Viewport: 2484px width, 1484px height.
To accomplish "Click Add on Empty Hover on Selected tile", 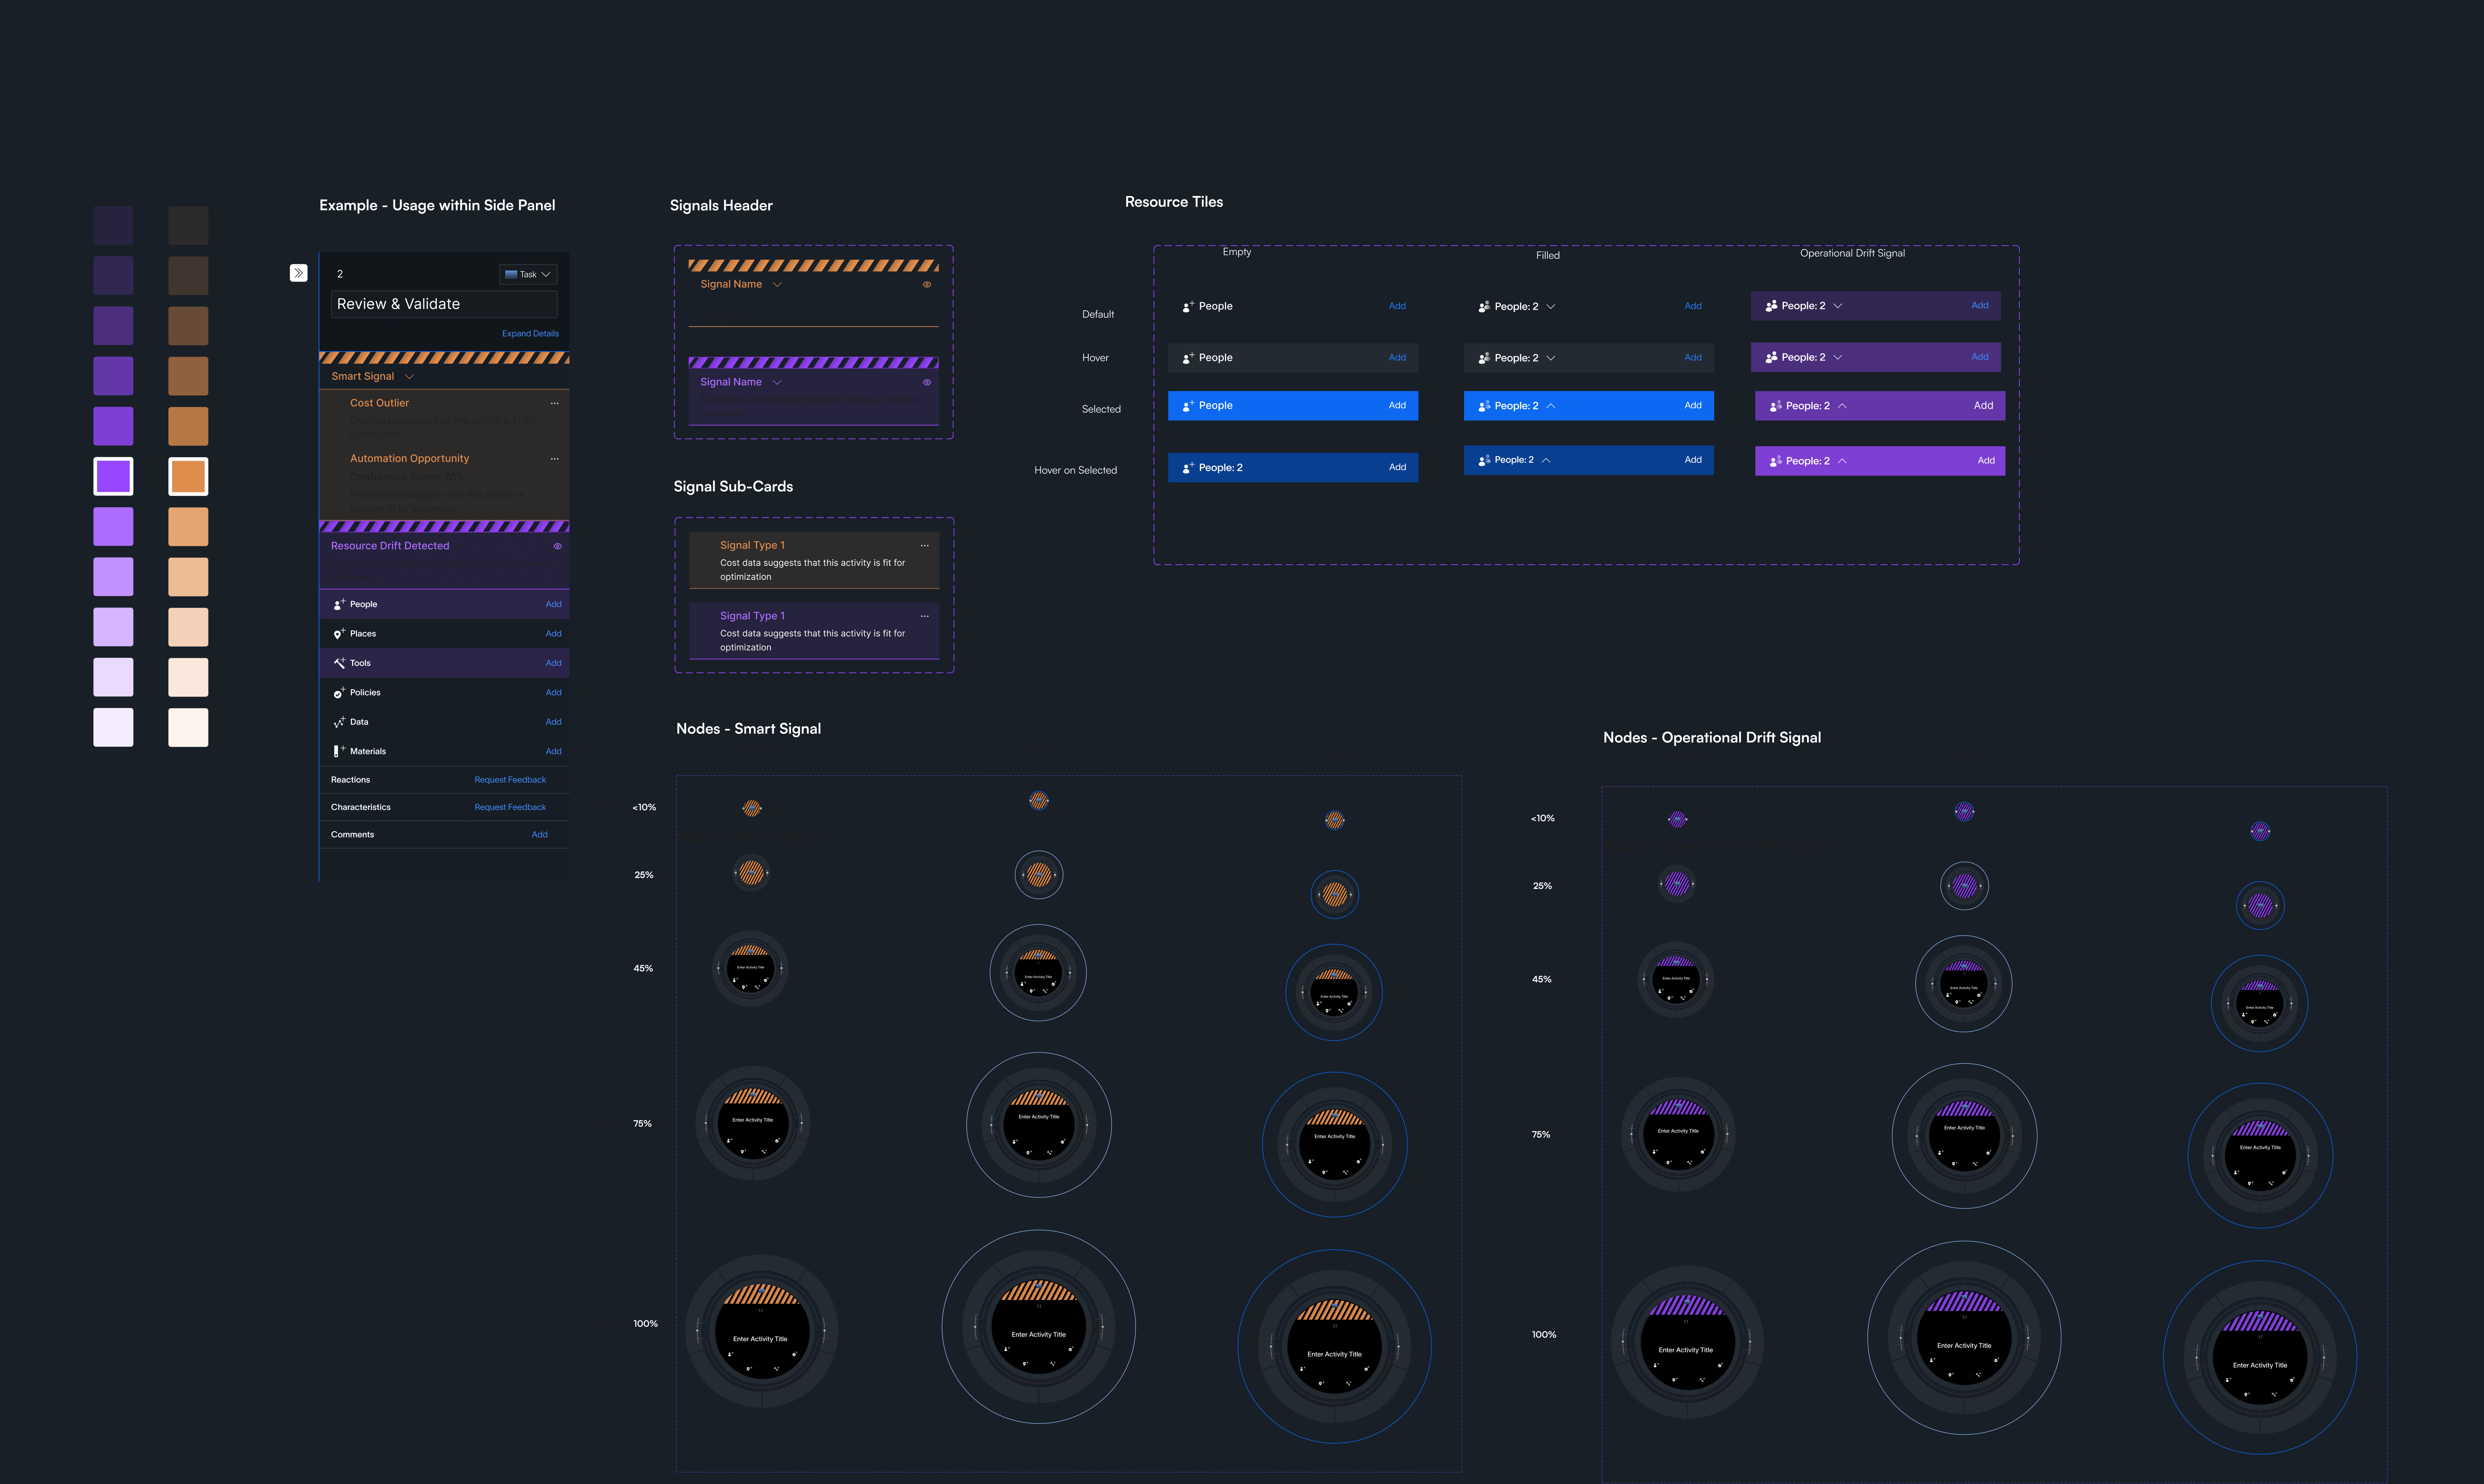I will pos(1397,467).
